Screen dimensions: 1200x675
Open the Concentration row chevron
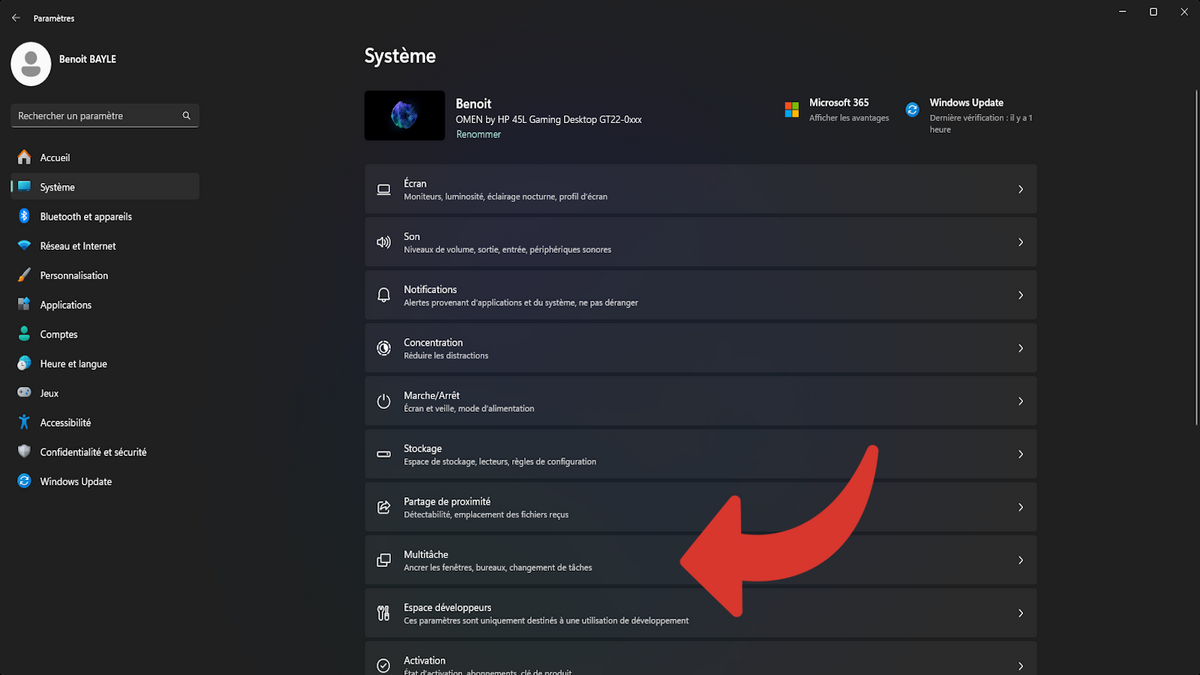(1020, 349)
